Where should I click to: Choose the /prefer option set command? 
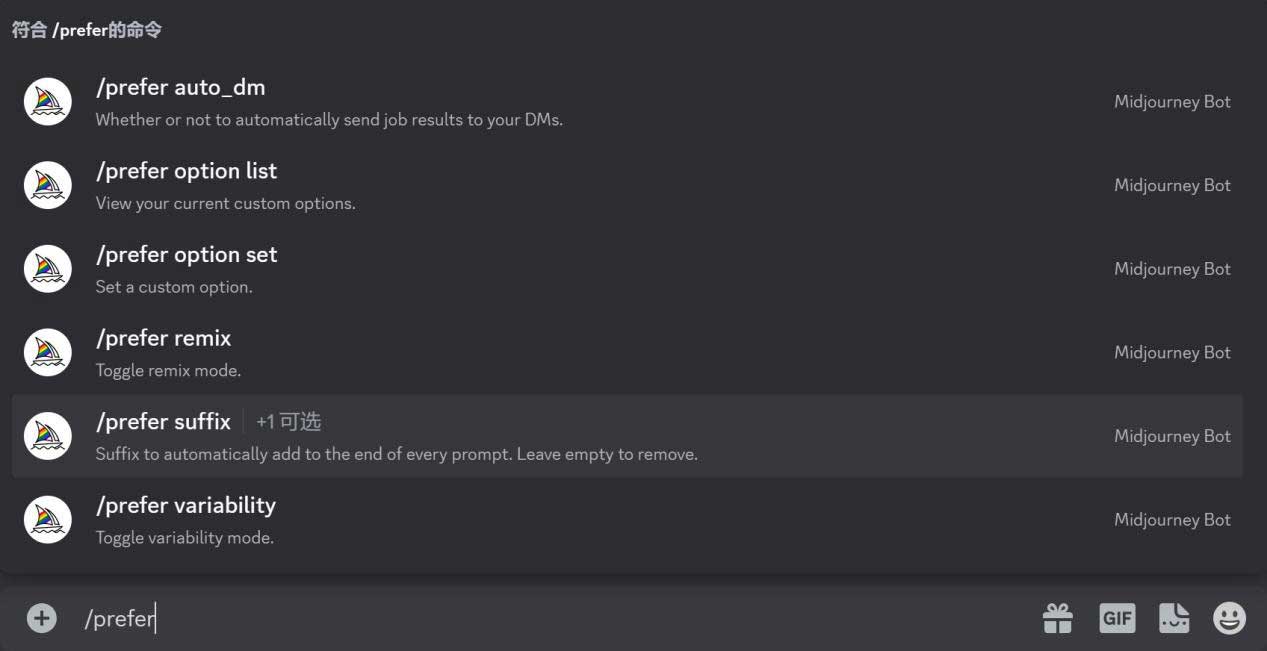click(x=187, y=255)
